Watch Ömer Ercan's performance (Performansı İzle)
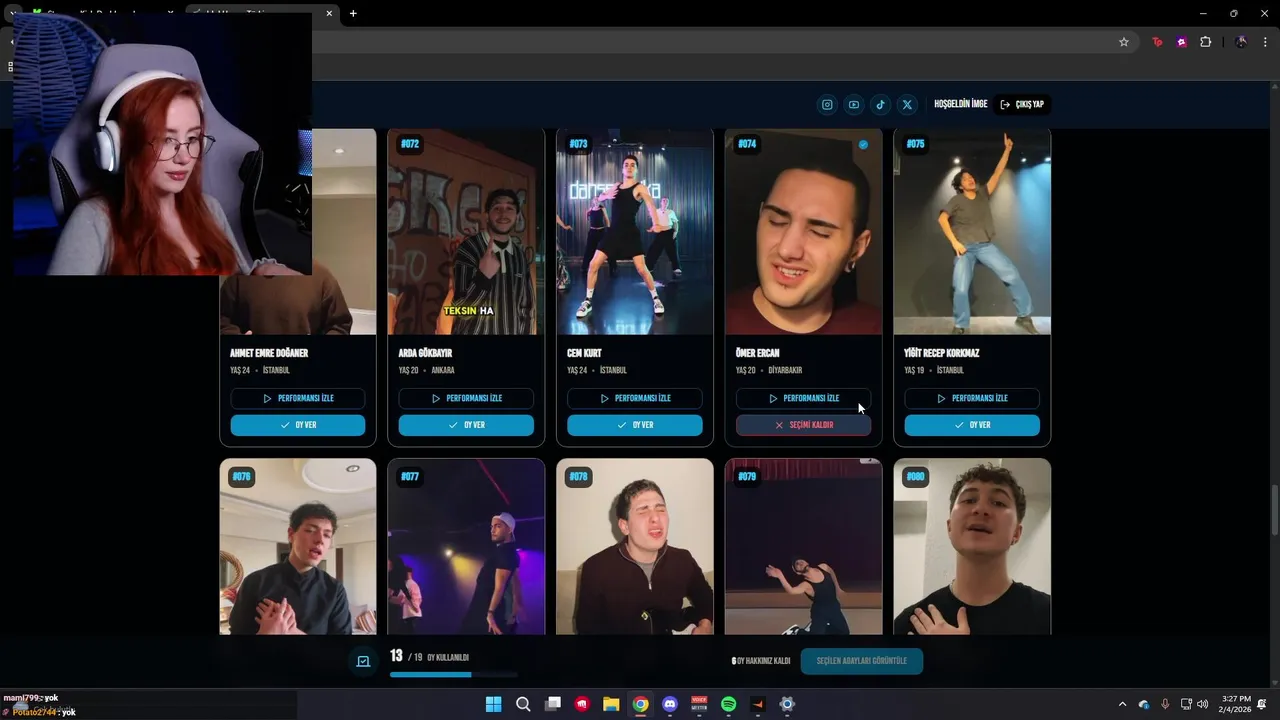This screenshot has width=1280, height=720. tap(803, 398)
